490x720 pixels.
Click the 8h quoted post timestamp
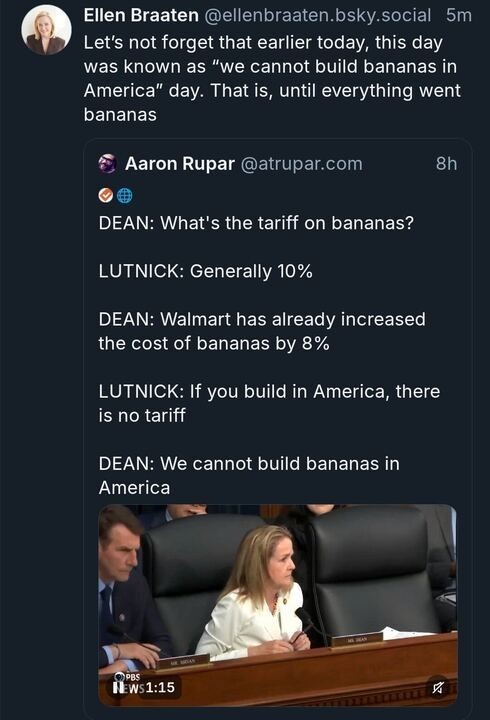pyautogui.click(x=446, y=163)
